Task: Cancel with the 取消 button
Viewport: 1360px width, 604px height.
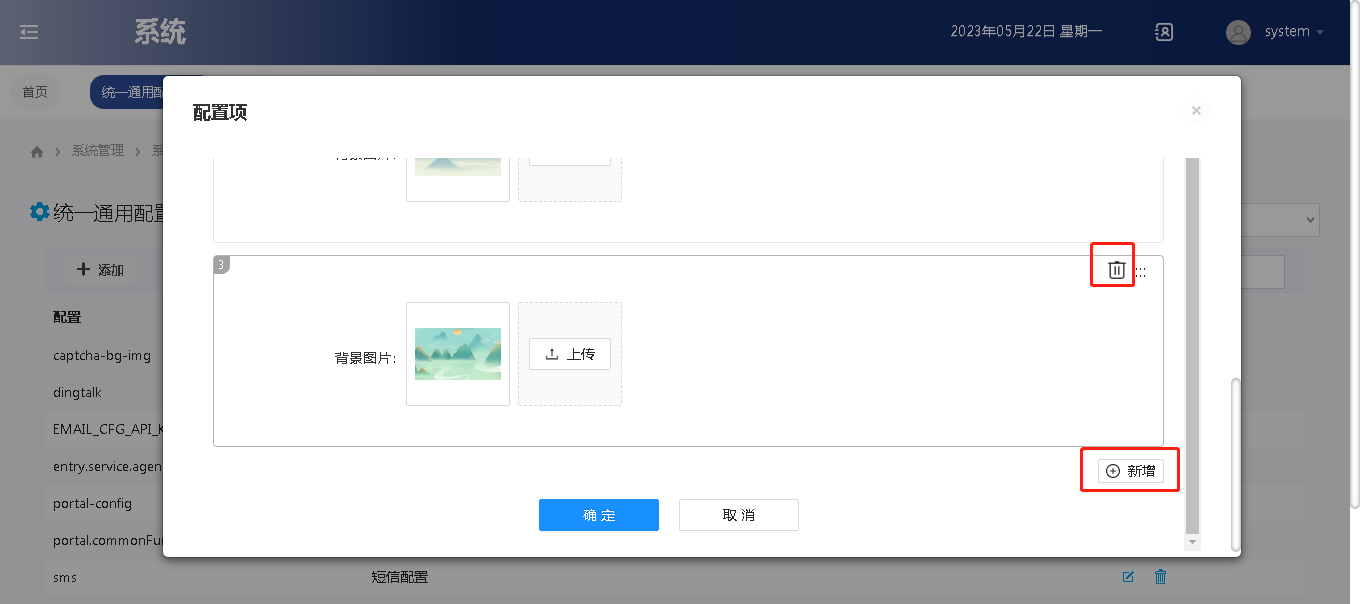Action: [739, 515]
